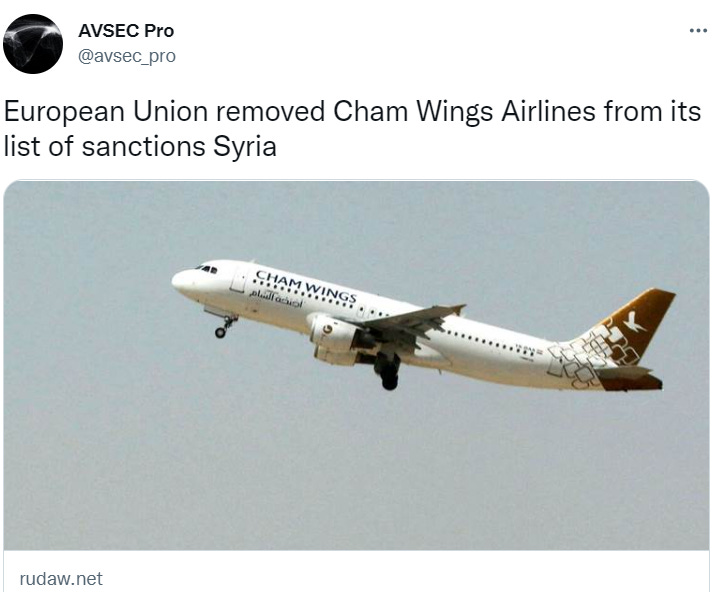Open the three-dot more options menu
Image resolution: width=722 pixels, height=592 pixels.
tap(698, 31)
